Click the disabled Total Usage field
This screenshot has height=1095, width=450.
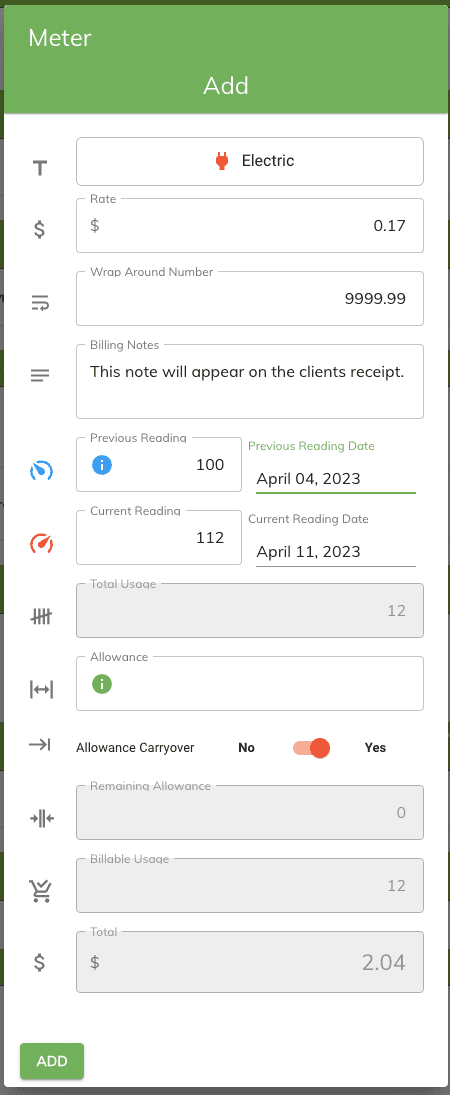(x=249, y=610)
